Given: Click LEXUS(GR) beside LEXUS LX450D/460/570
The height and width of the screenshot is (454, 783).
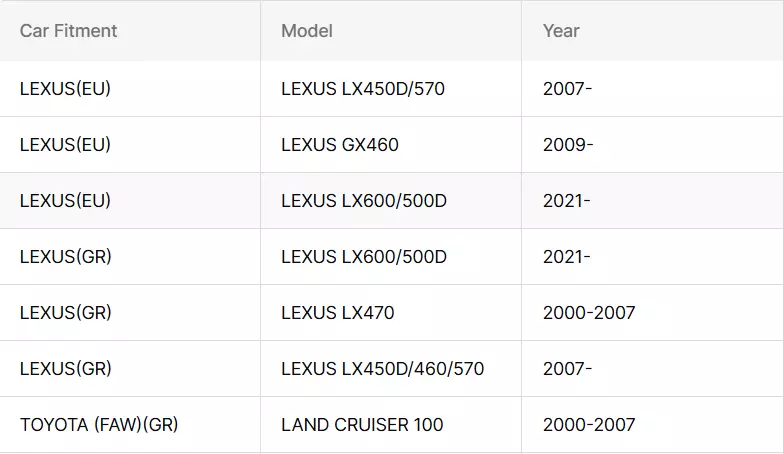Looking at the screenshot, I should [66, 369].
